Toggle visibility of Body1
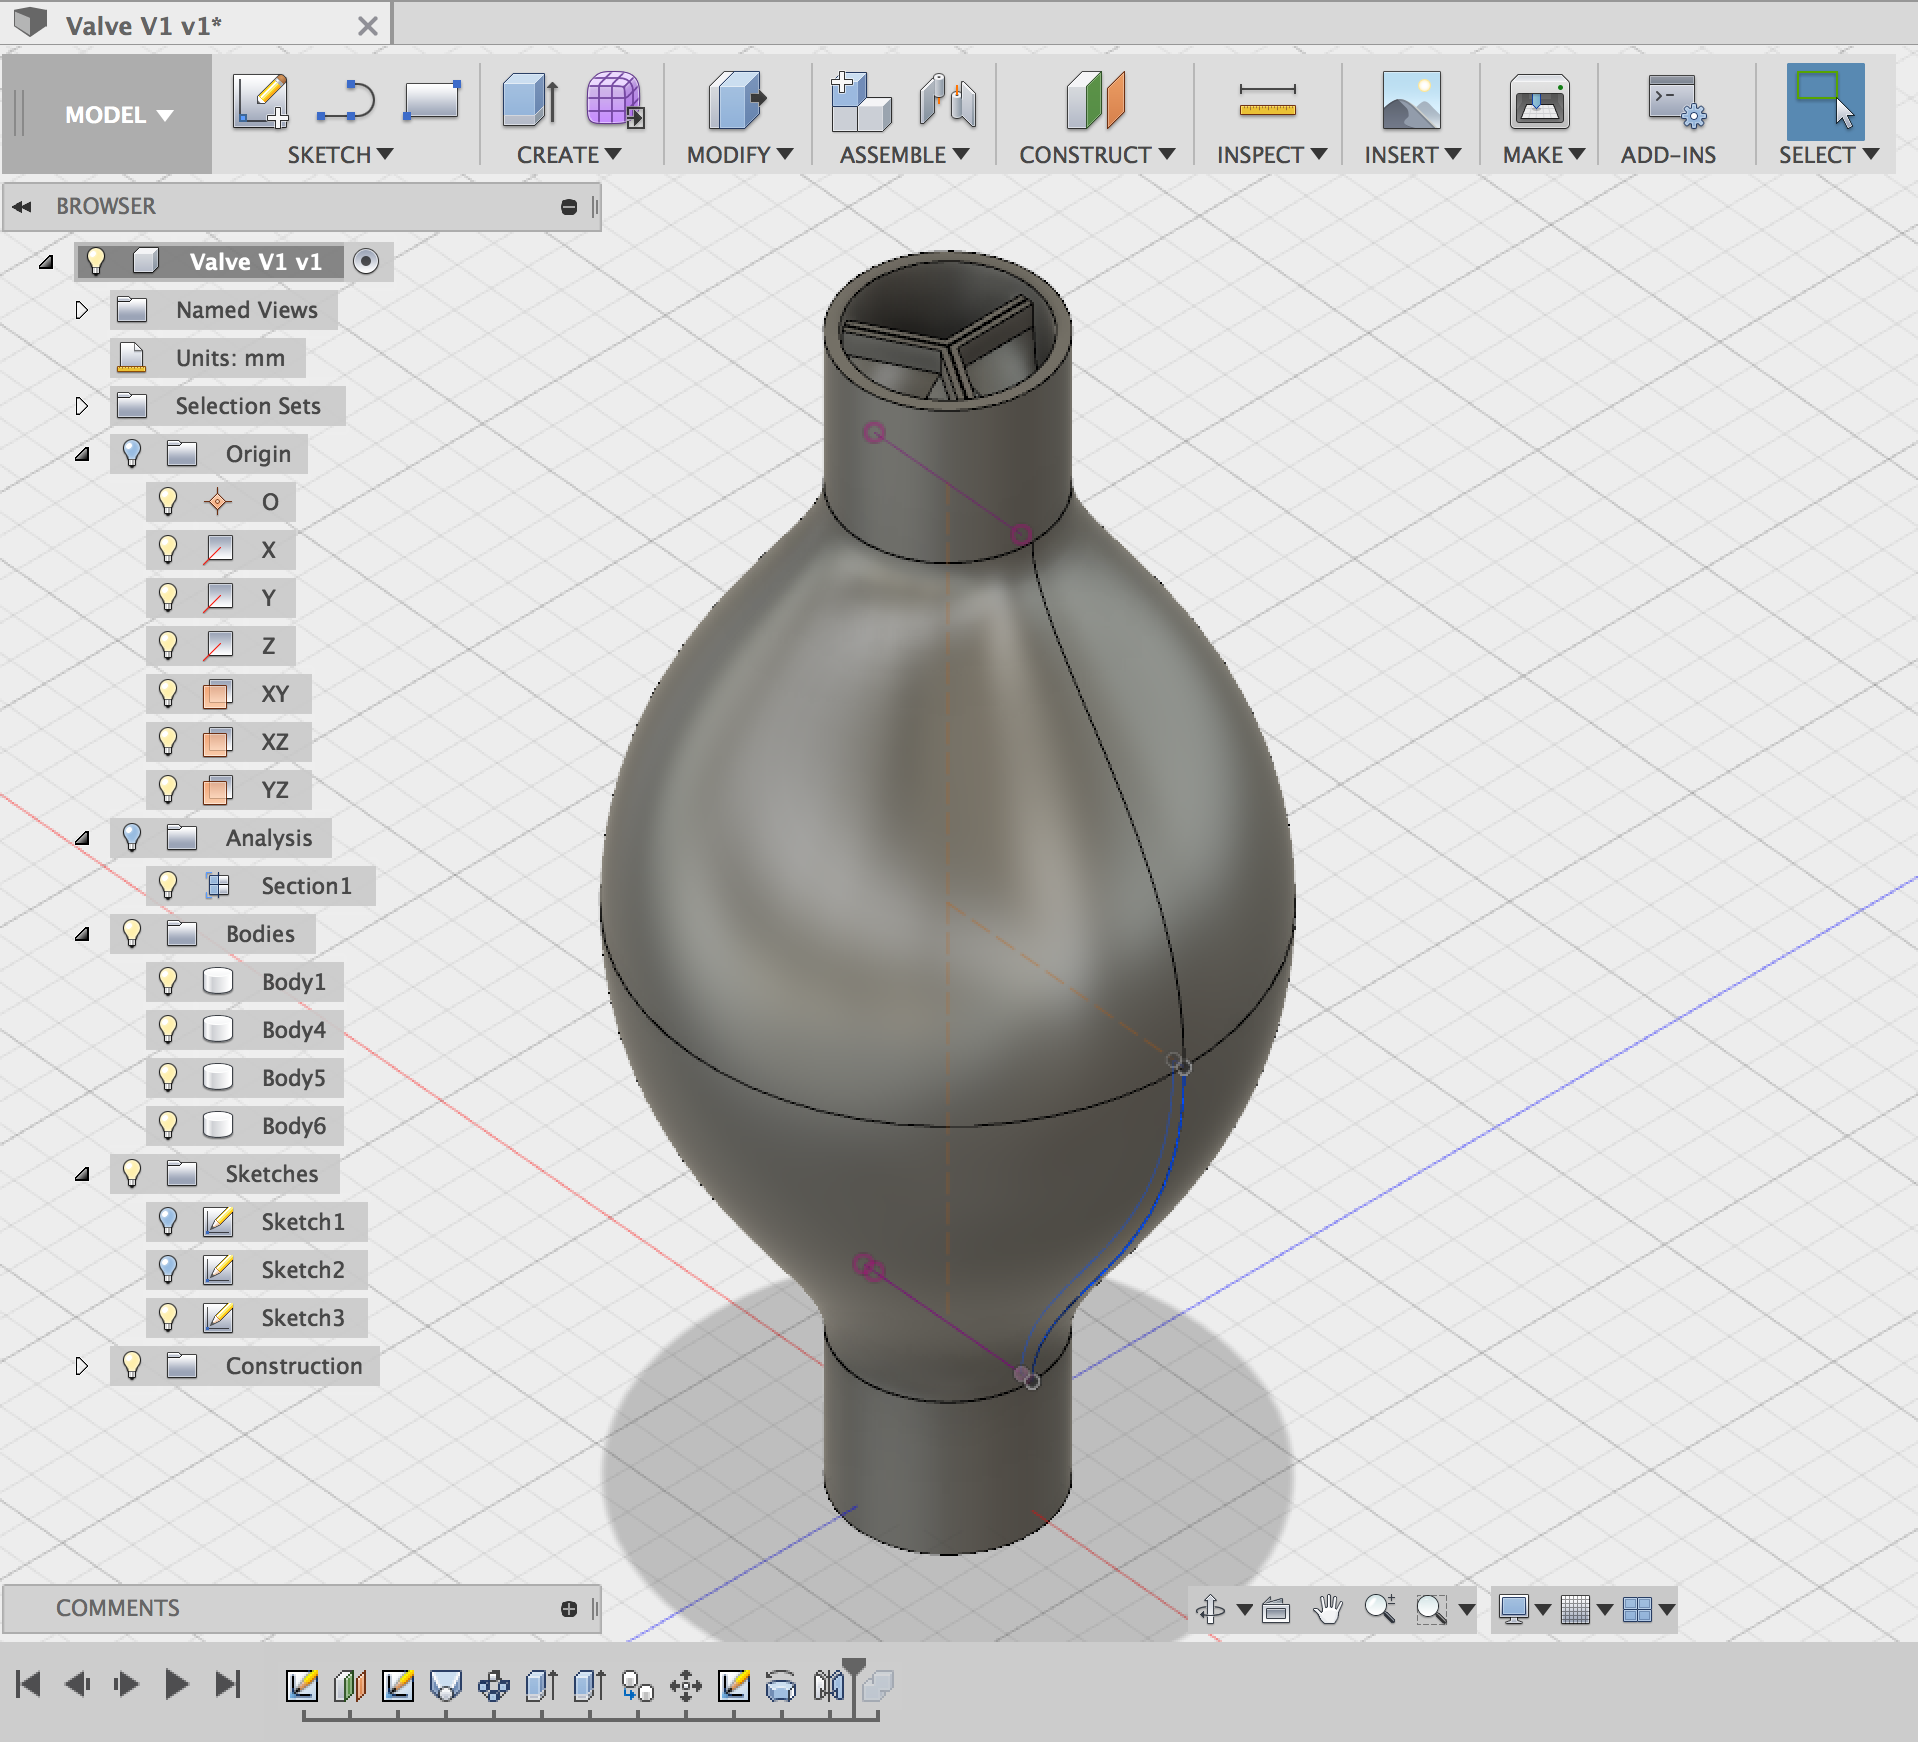1918x1742 pixels. (x=168, y=982)
